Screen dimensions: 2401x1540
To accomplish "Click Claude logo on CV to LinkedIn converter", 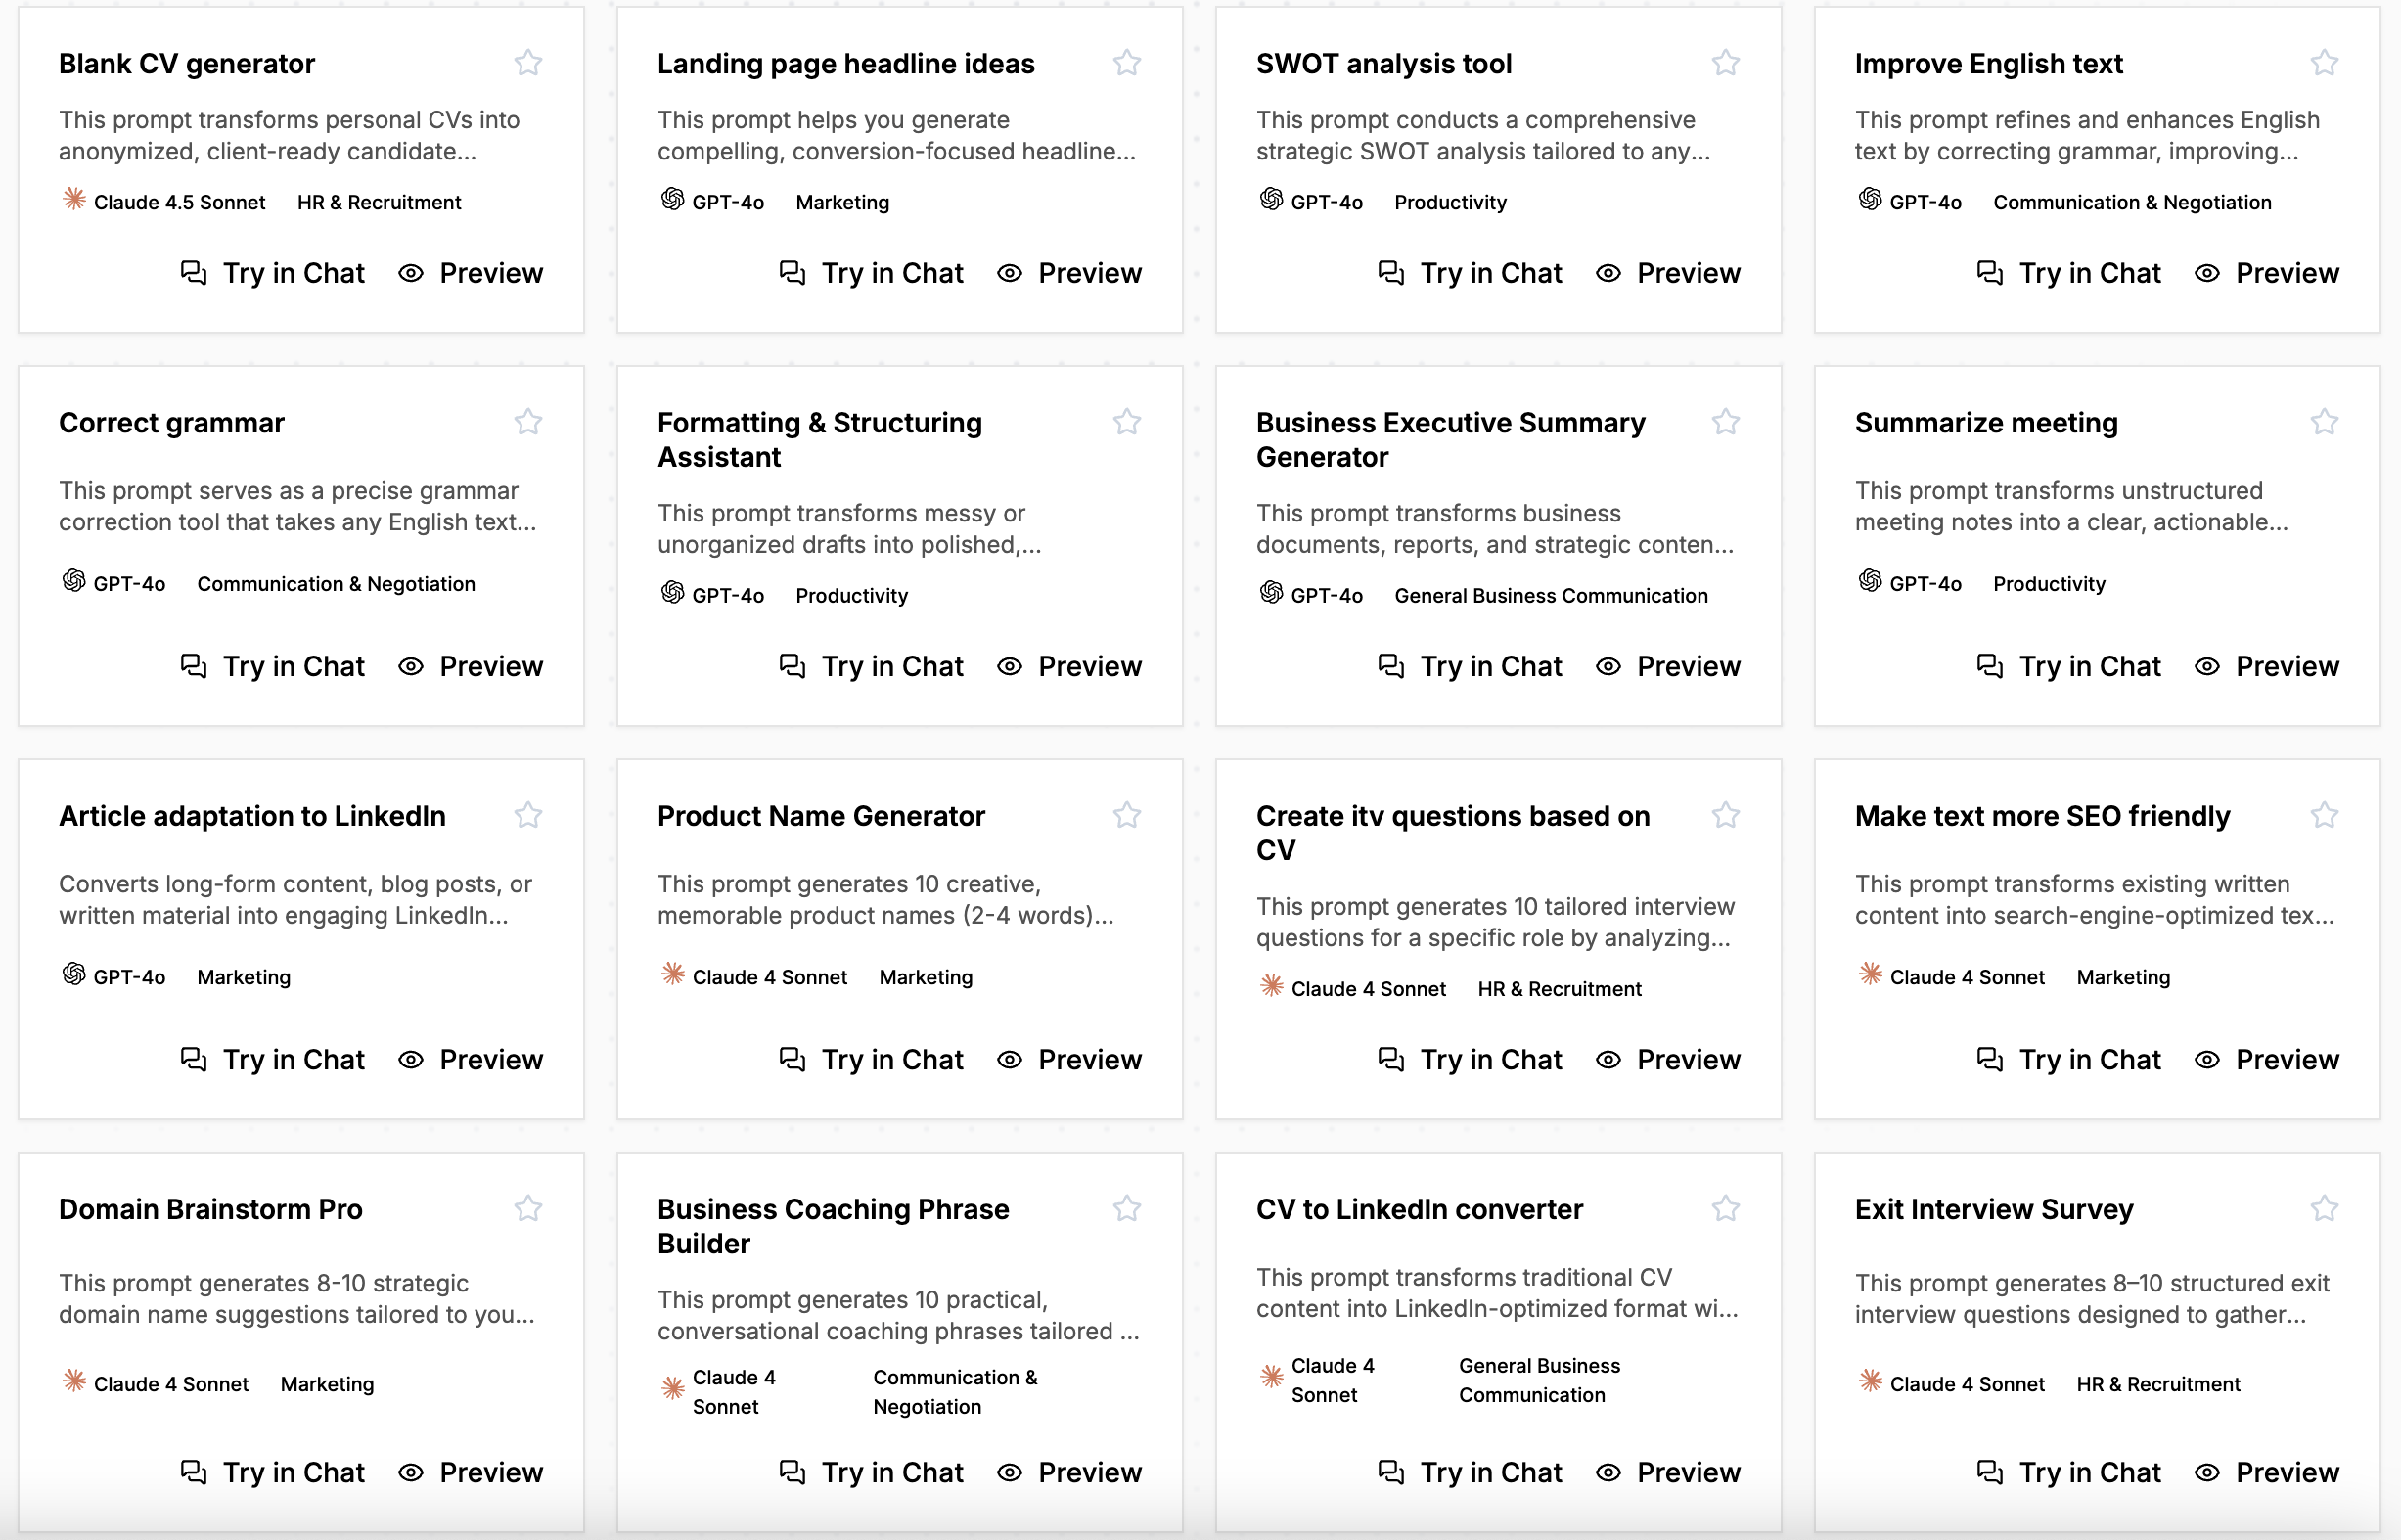I will click(1271, 1377).
